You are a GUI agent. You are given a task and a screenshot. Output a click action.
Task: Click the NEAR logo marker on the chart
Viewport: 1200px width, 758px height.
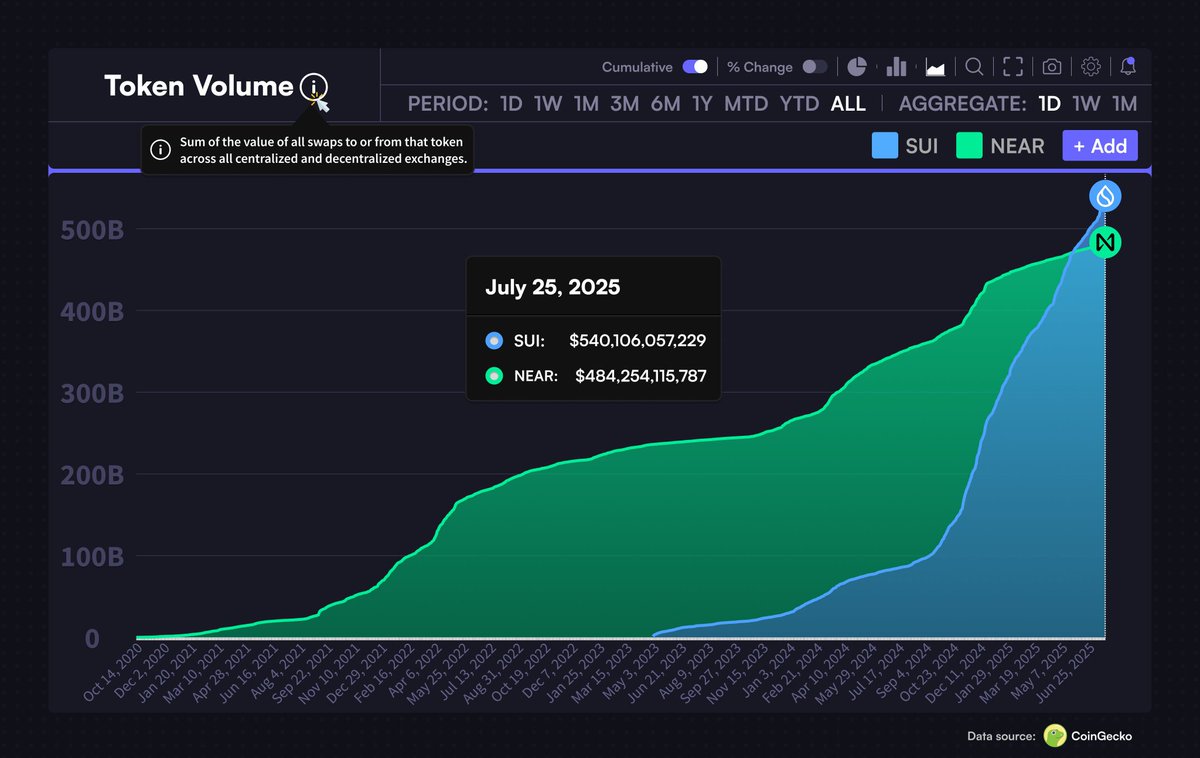1105,242
